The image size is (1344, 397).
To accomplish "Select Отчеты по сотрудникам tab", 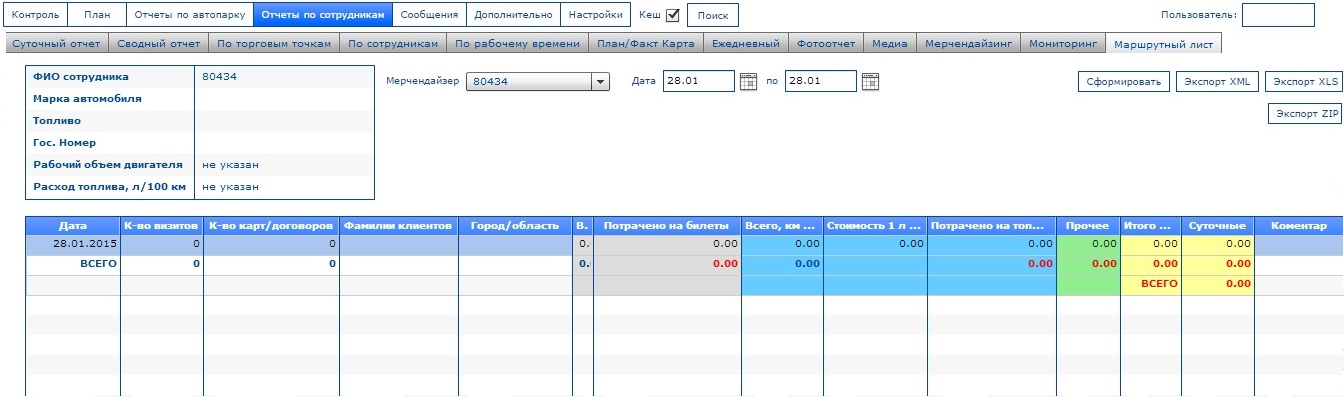I will (322, 15).
